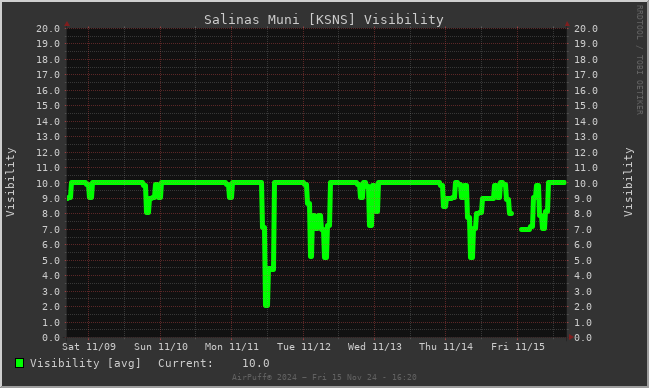Click the red arrow atop right axis

(567, 24)
